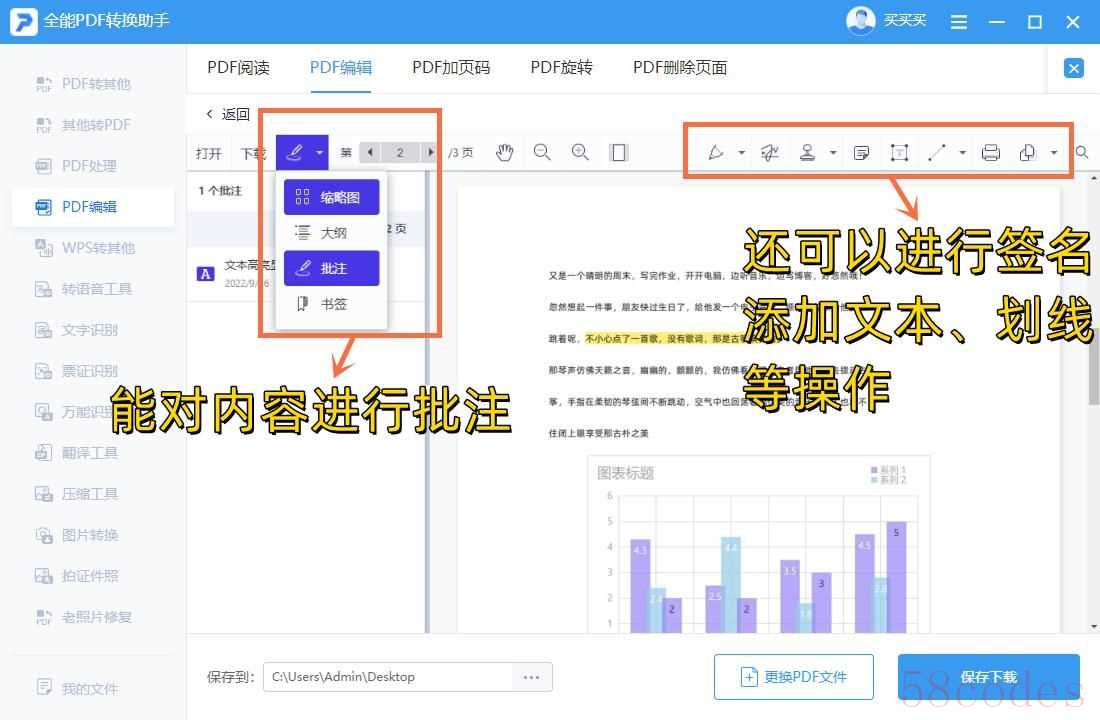Click the print icon in toolbar
The width and height of the screenshot is (1100, 720).
point(991,153)
